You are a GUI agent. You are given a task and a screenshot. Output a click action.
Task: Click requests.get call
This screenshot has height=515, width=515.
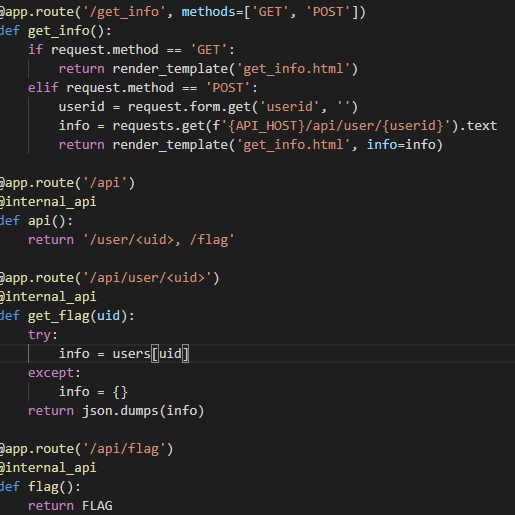(x=158, y=126)
